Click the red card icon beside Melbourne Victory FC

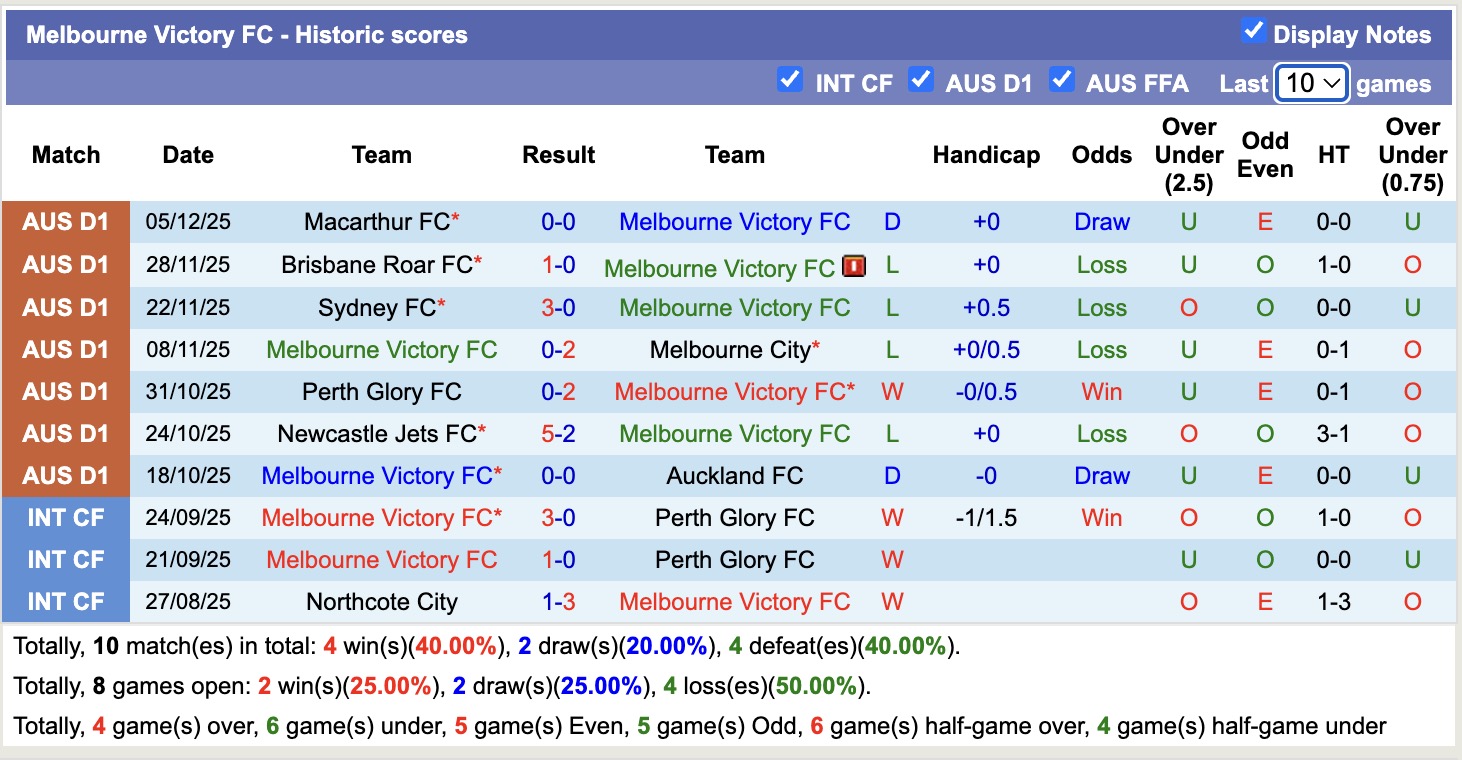[x=853, y=266]
